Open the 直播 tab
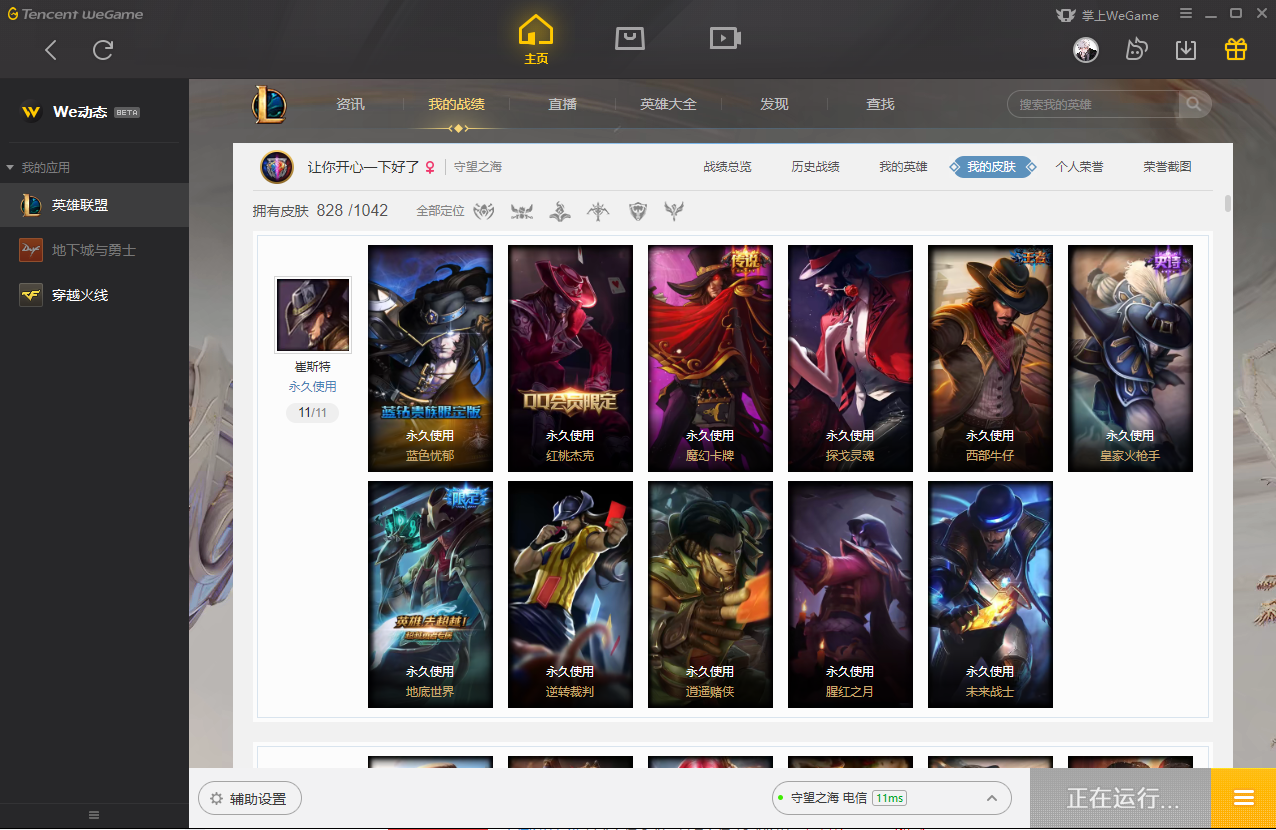The height and width of the screenshot is (830, 1276). [x=562, y=104]
